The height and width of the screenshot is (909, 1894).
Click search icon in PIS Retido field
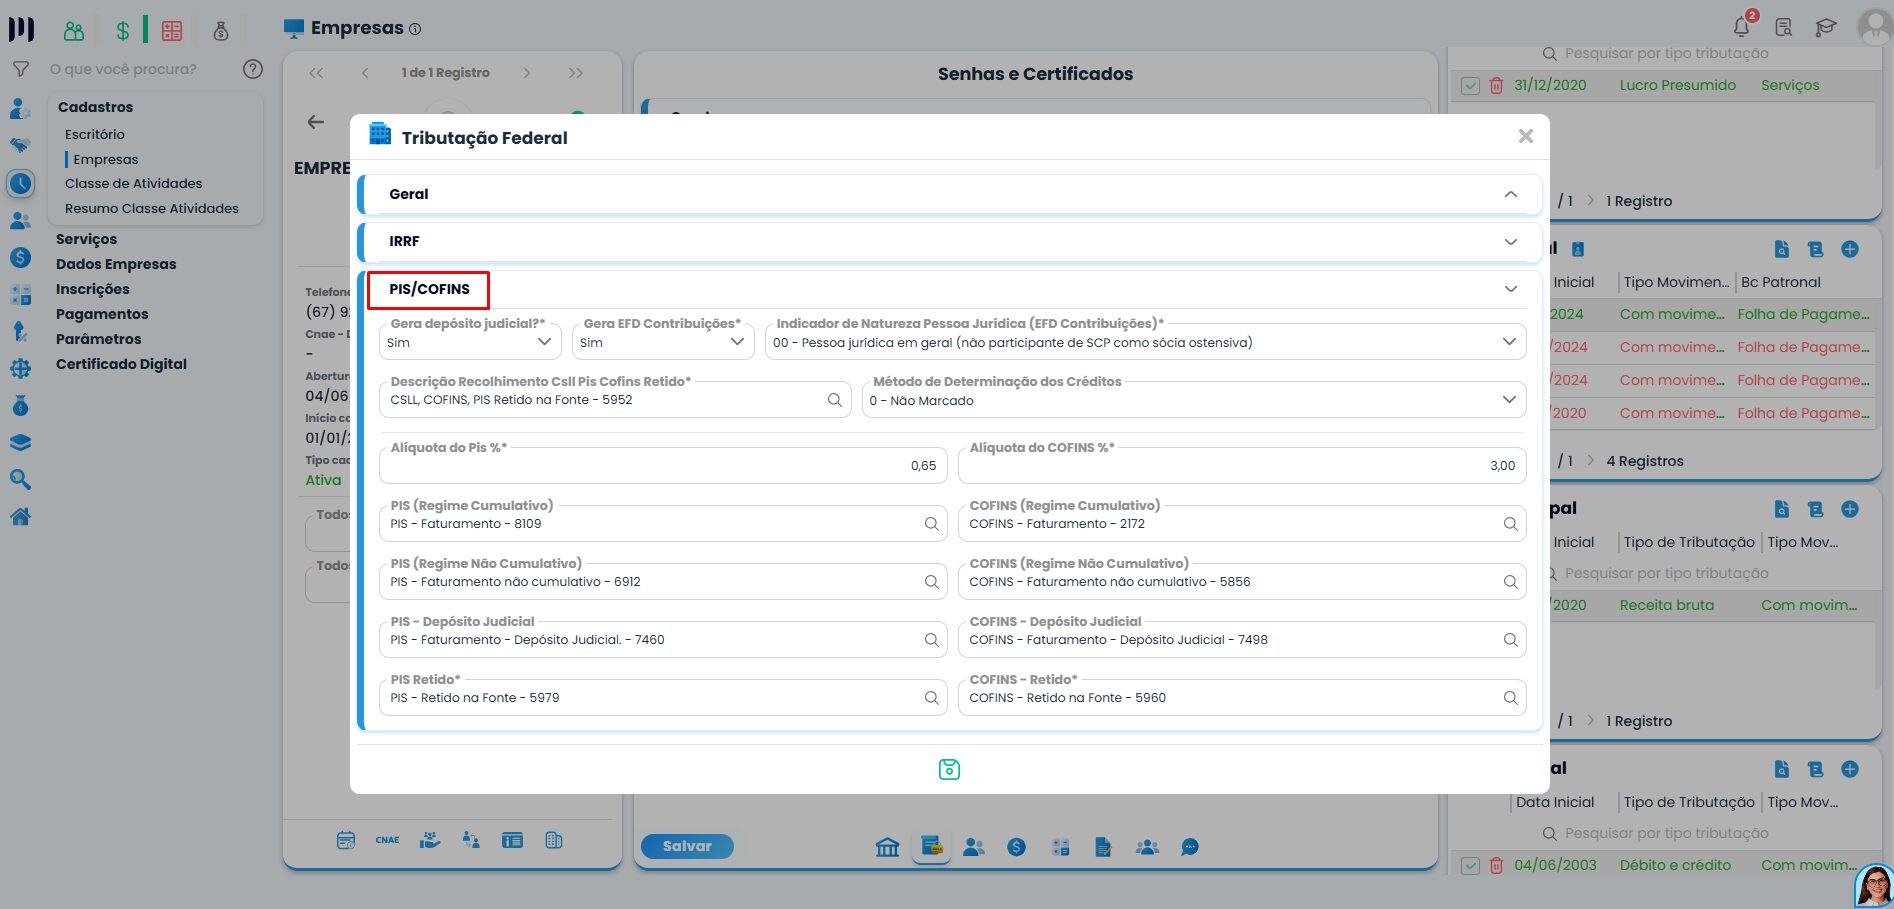pyautogui.click(x=931, y=698)
